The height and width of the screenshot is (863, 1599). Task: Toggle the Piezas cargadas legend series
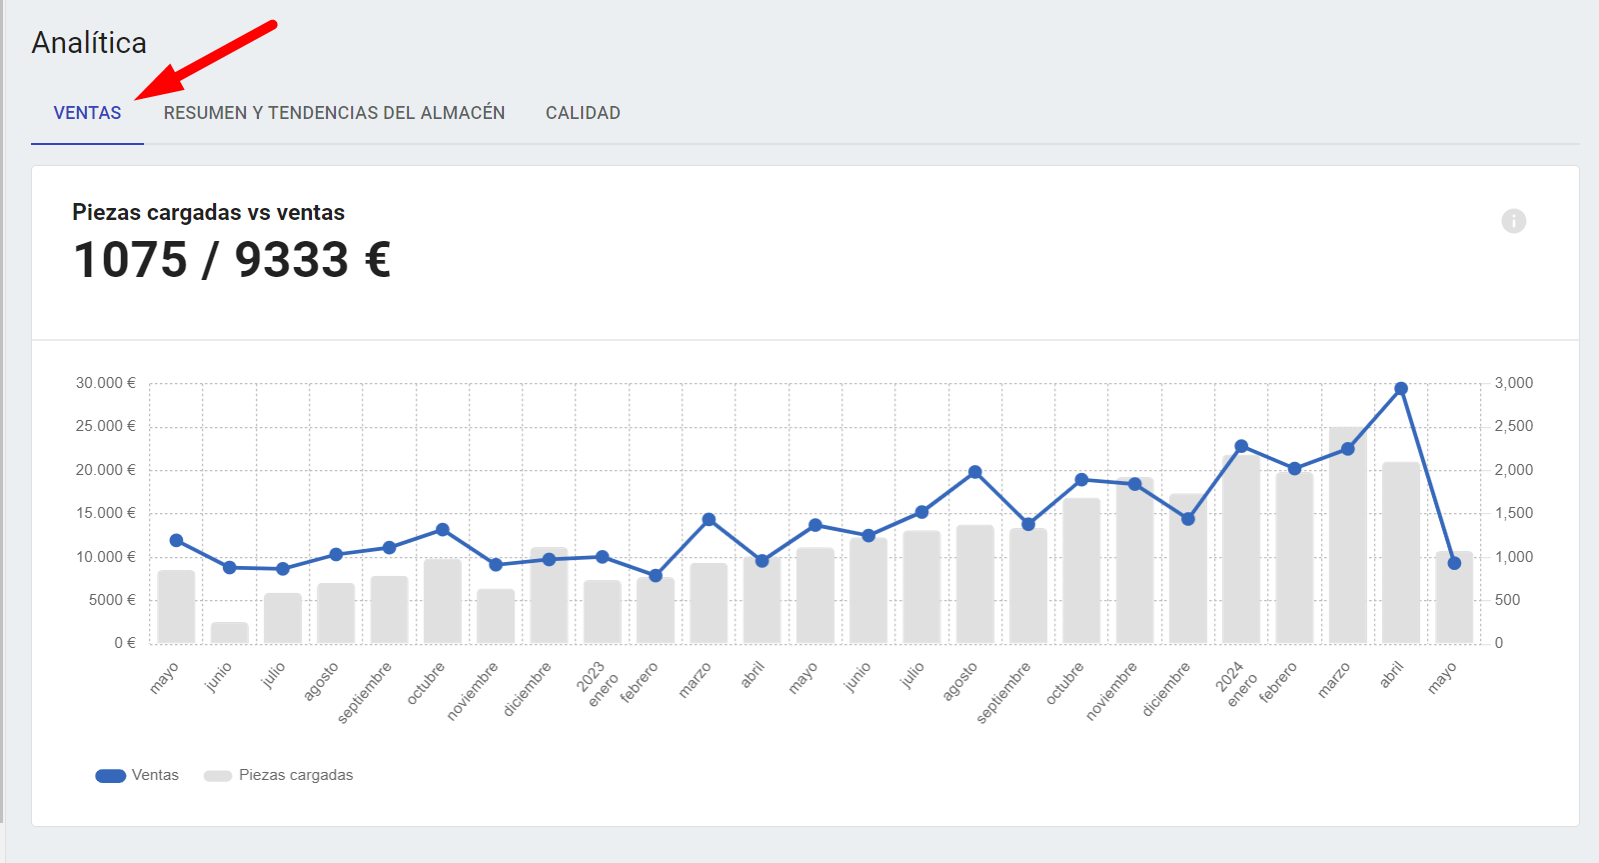pos(278,775)
